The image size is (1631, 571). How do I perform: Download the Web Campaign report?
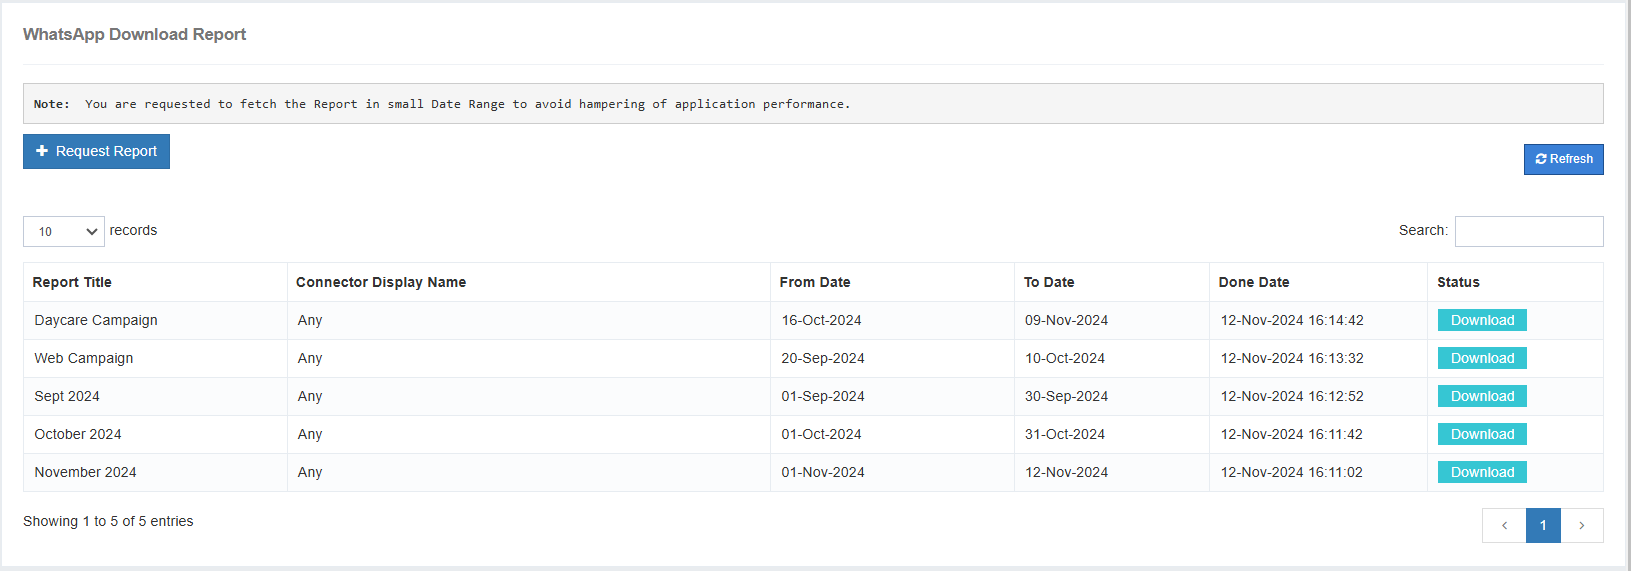[x=1481, y=358]
